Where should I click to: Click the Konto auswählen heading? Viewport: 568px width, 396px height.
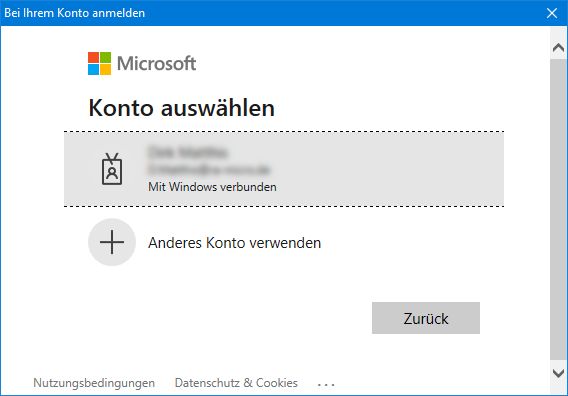181,108
